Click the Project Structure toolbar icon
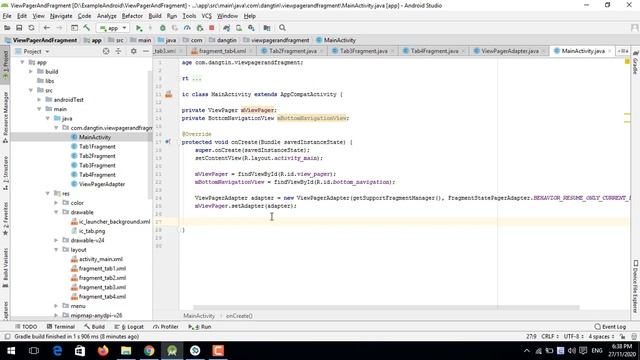The height and width of the screenshot is (360, 640). point(267,28)
